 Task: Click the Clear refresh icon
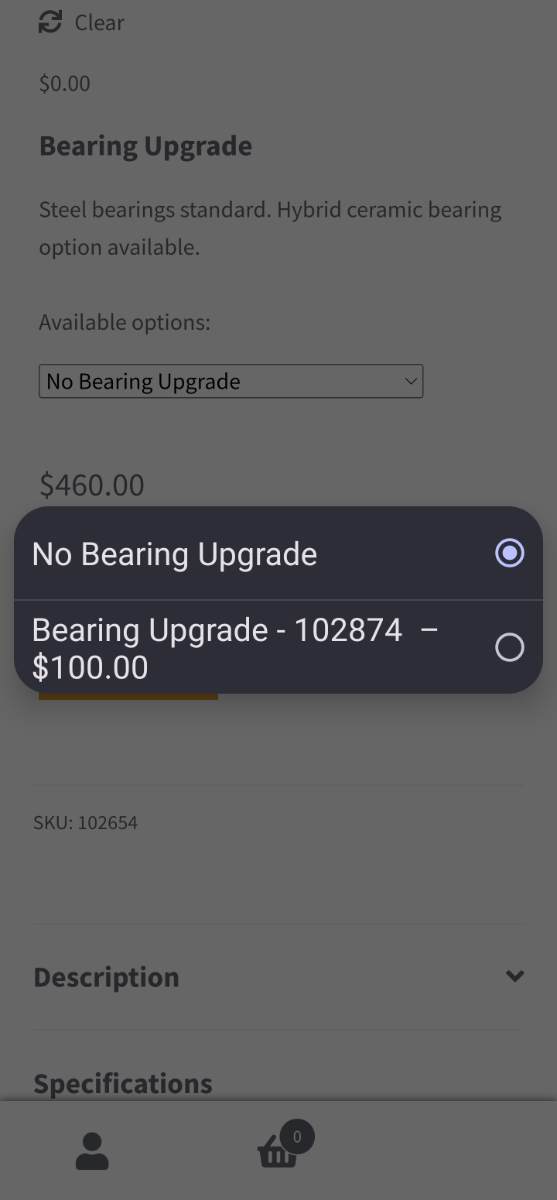click(50, 22)
